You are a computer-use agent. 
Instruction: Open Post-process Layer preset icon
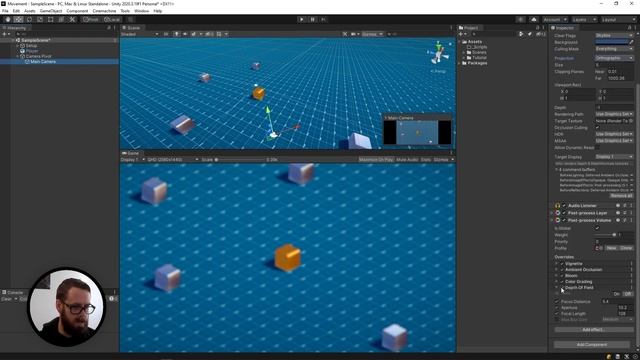click(x=625, y=213)
